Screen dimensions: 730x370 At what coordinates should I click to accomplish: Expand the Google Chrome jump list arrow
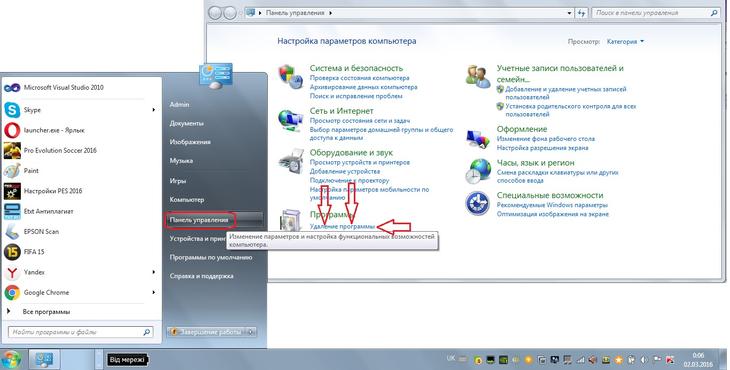click(154, 292)
